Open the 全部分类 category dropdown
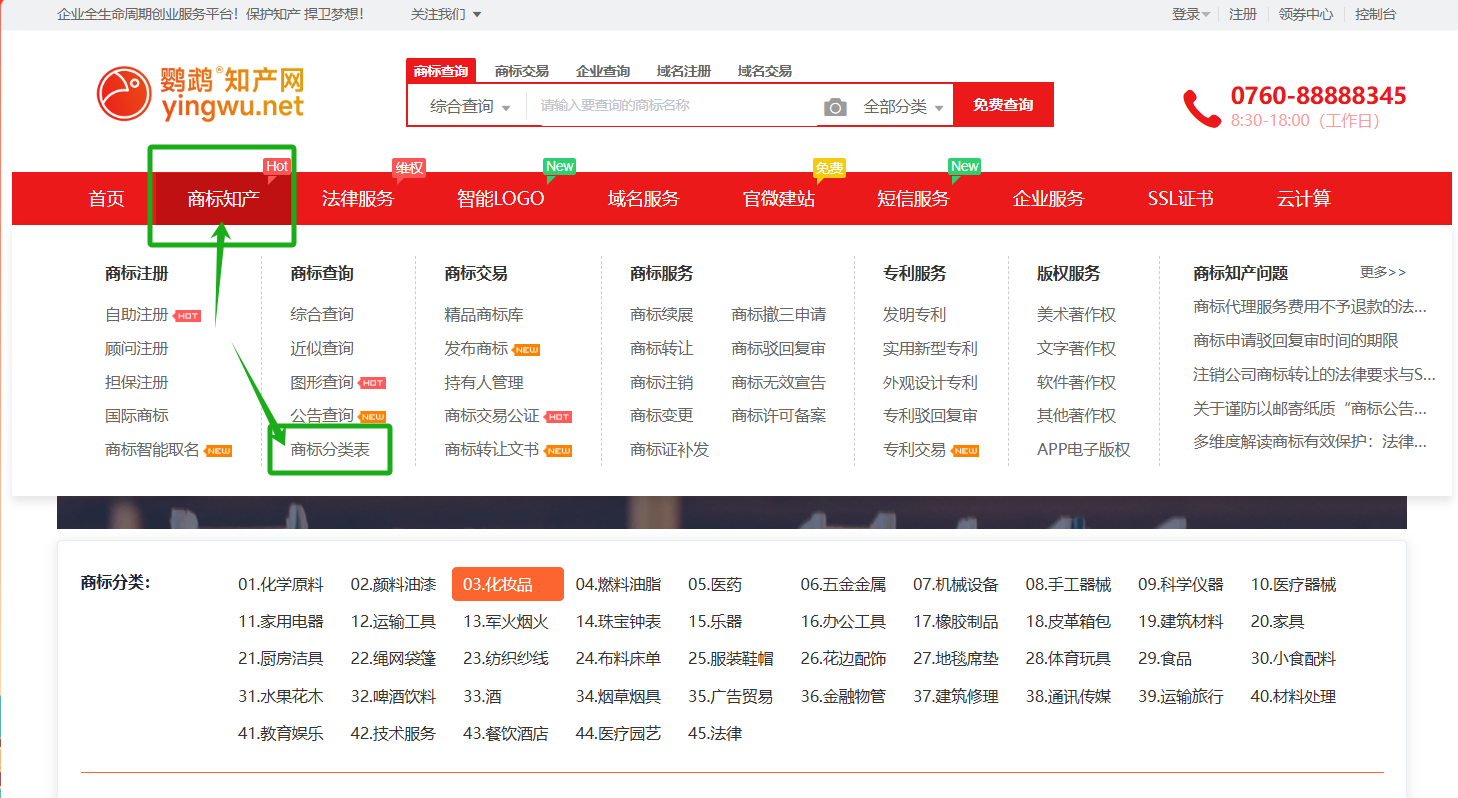The width and height of the screenshot is (1458, 798). click(903, 107)
